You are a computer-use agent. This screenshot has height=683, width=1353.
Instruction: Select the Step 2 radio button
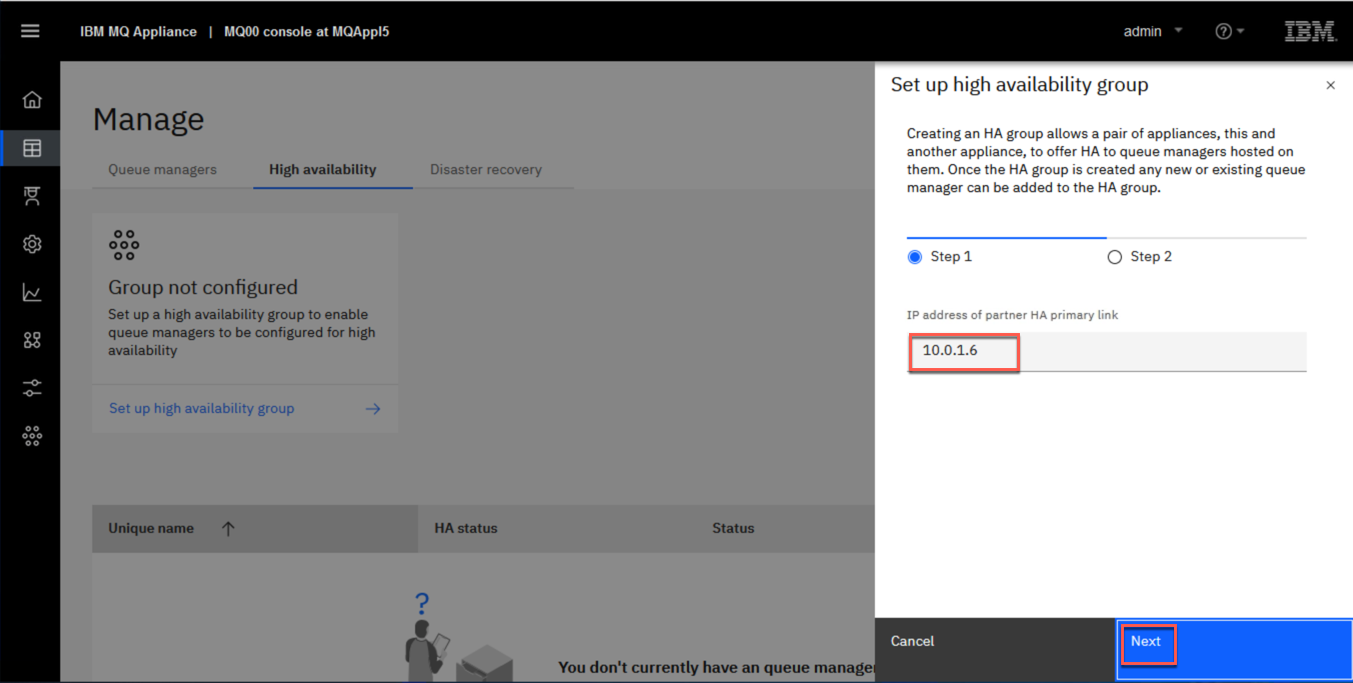click(1115, 257)
